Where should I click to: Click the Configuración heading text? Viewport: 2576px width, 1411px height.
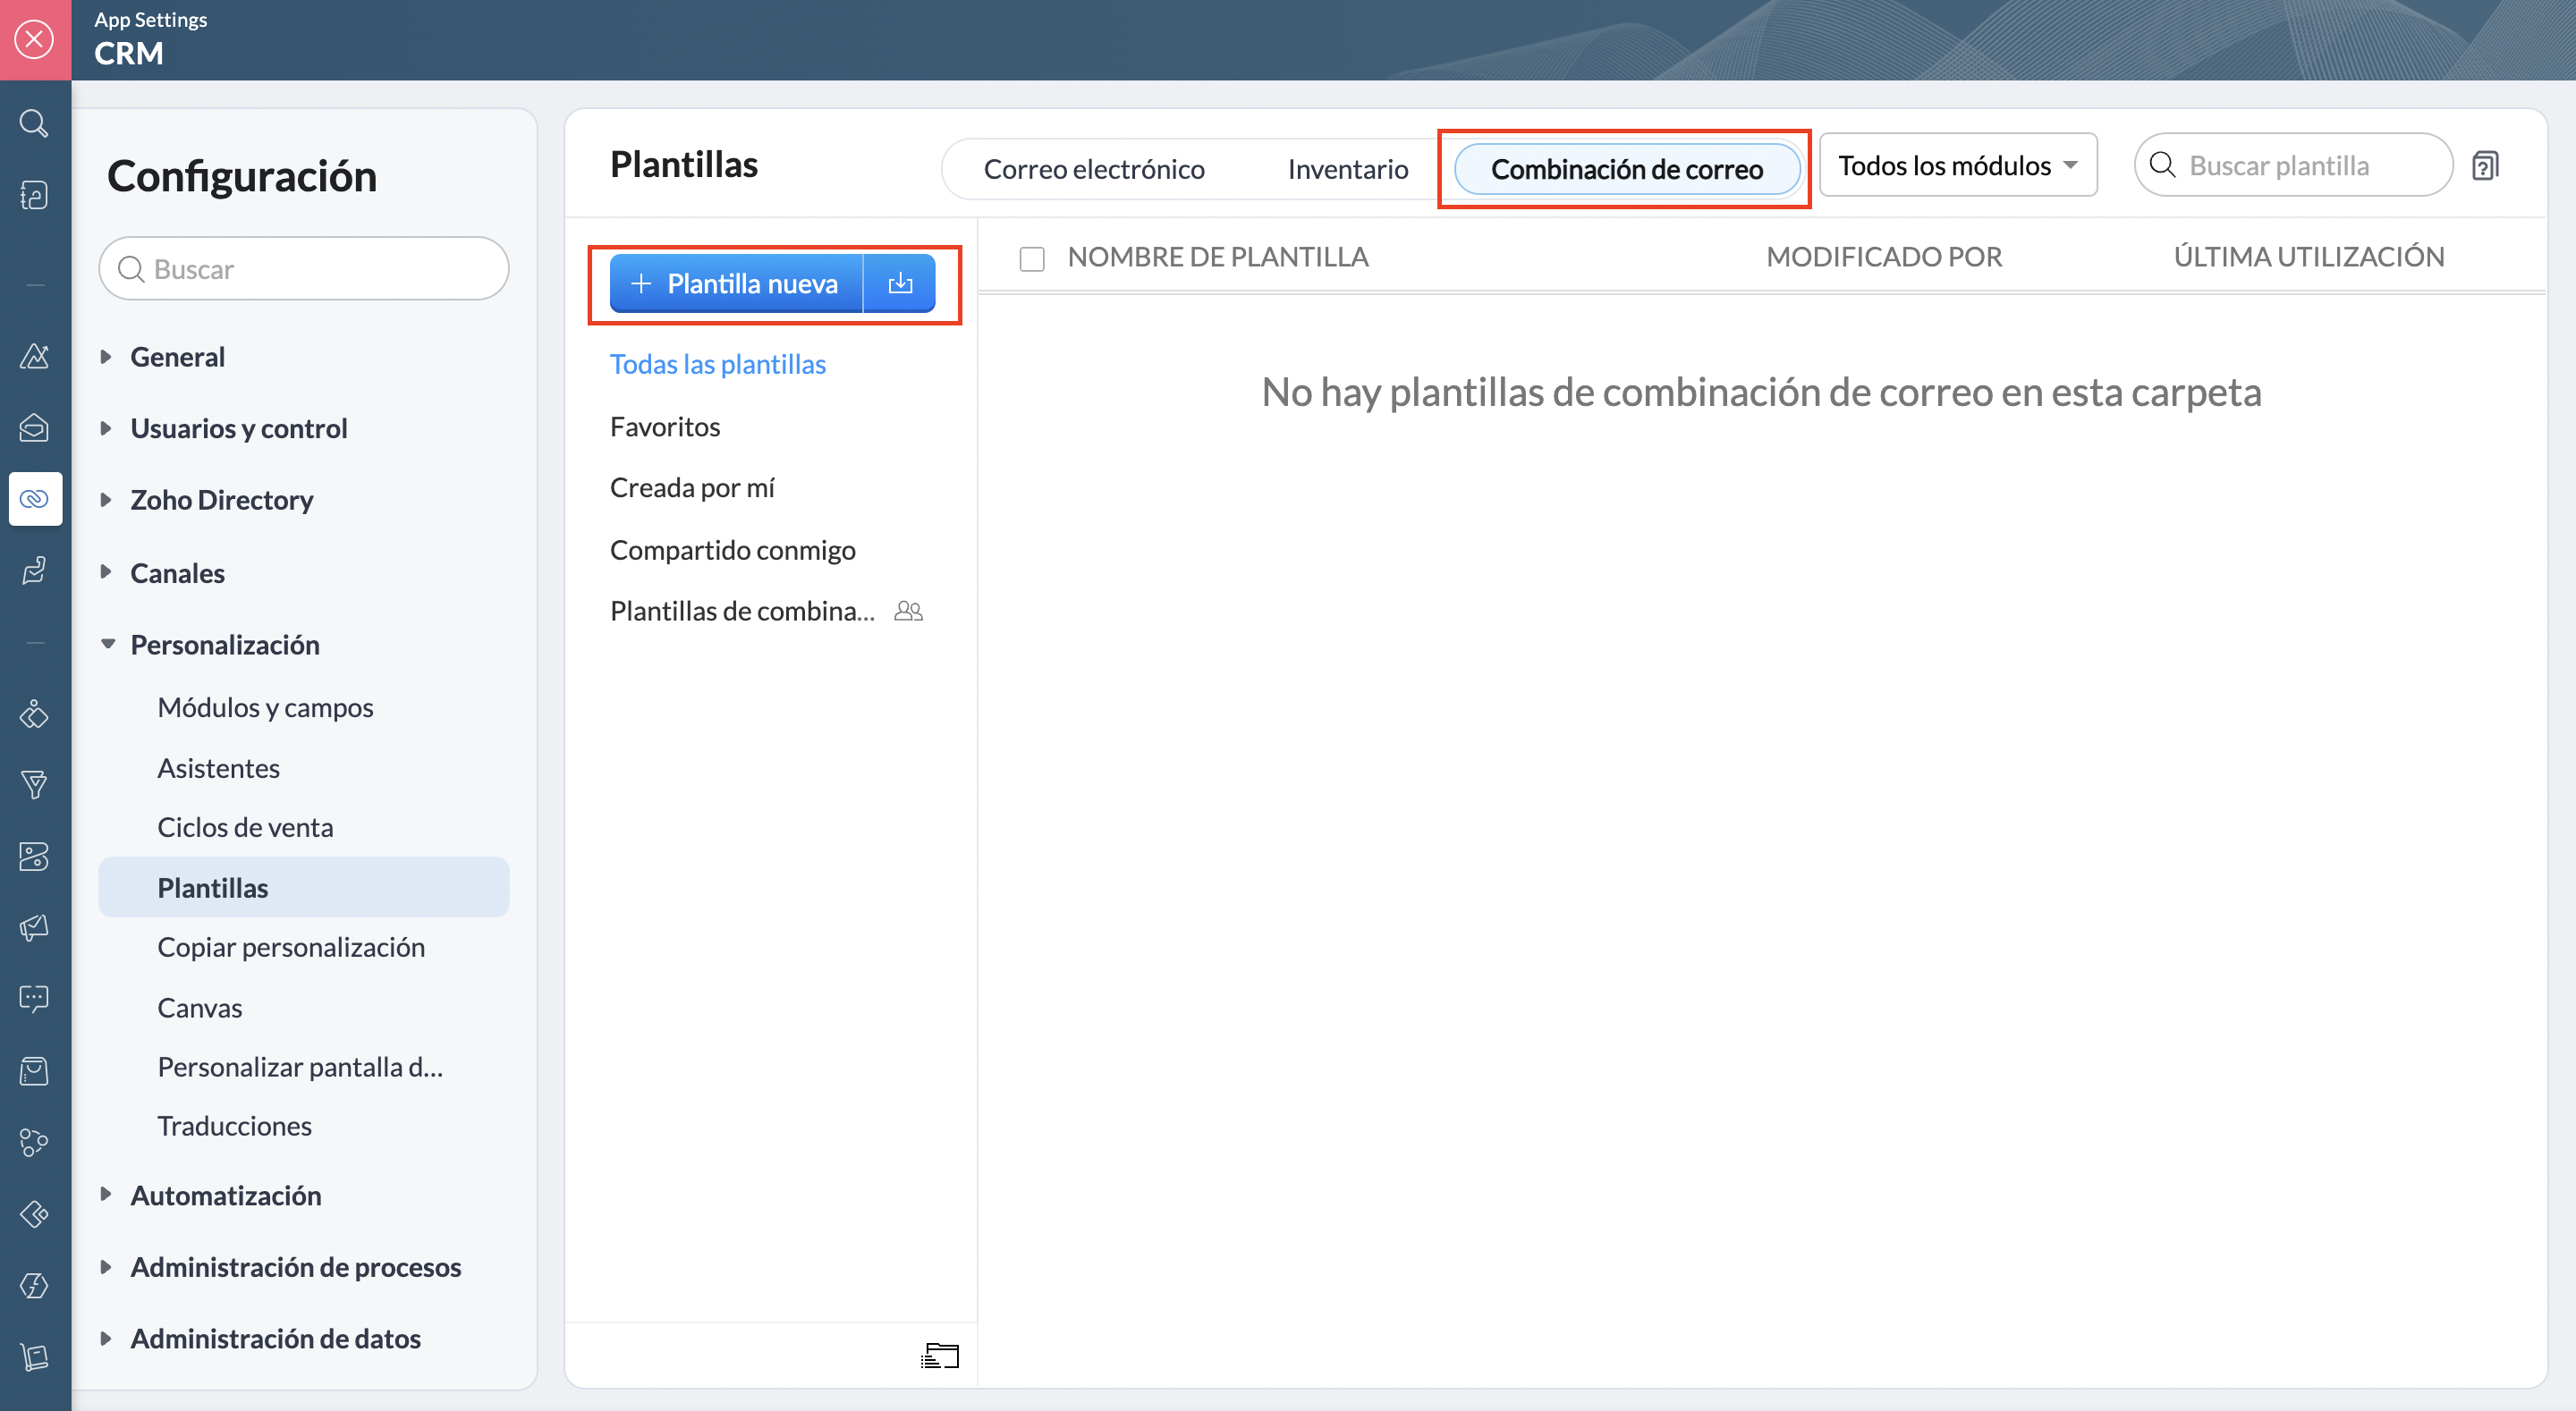click(242, 176)
